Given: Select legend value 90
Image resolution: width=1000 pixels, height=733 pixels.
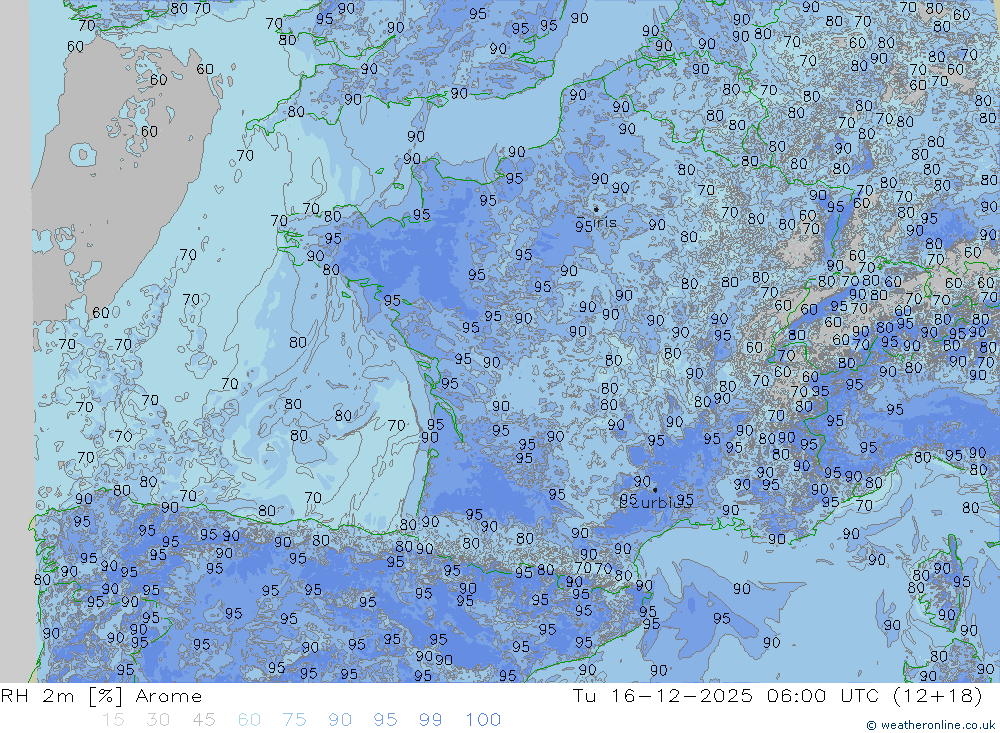Looking at the screenshot, I should [x=340, y=720].
